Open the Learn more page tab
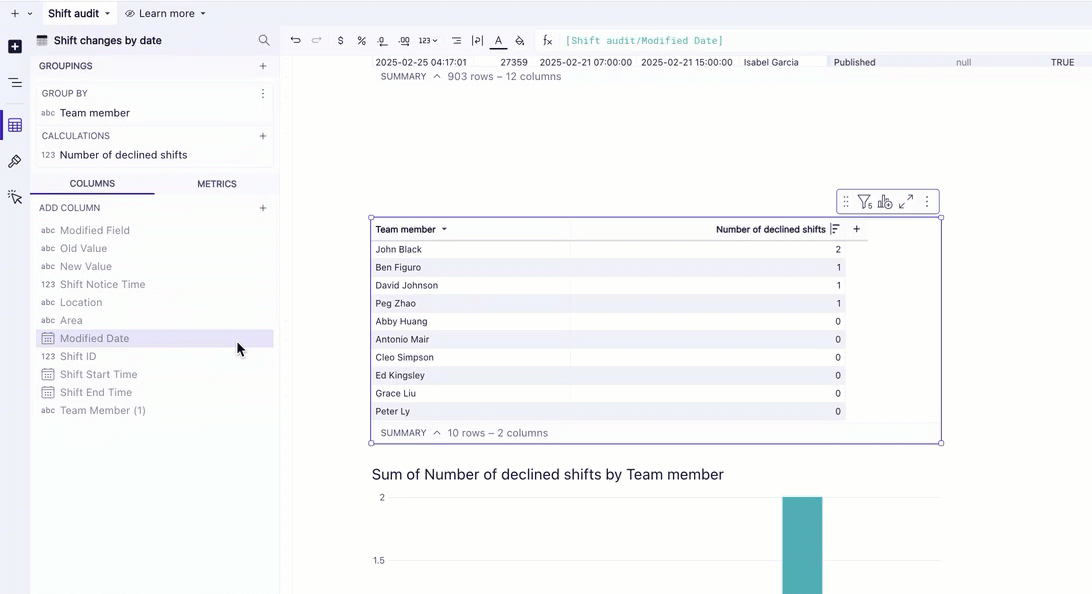The image size is (1092, 594). click(166, 13)
